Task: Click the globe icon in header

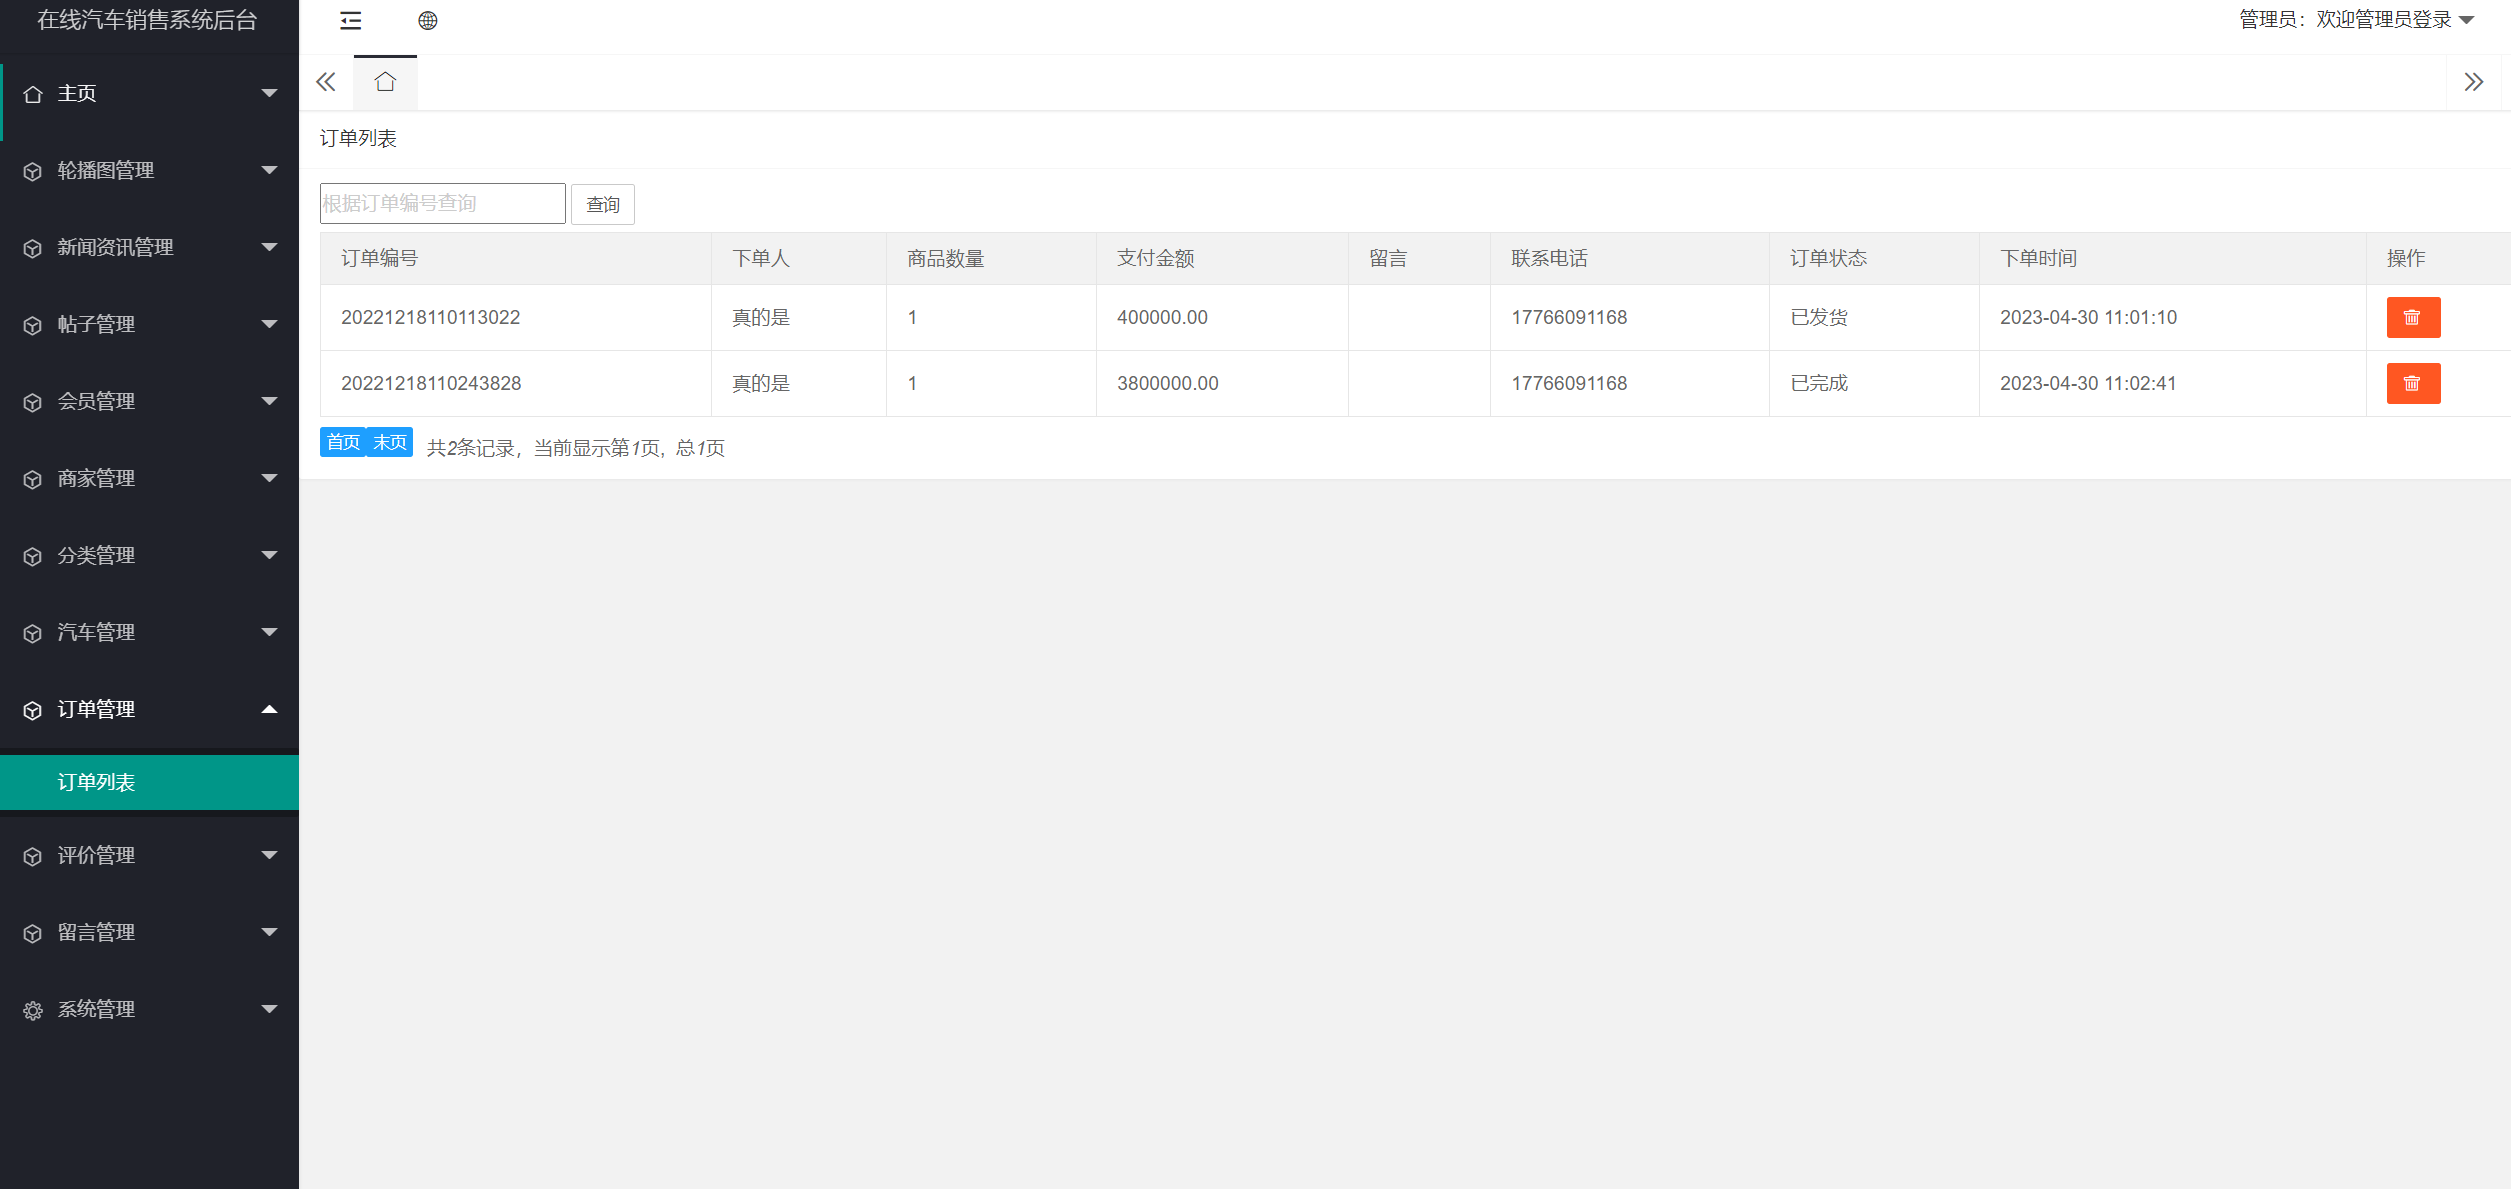Action: 428,21
